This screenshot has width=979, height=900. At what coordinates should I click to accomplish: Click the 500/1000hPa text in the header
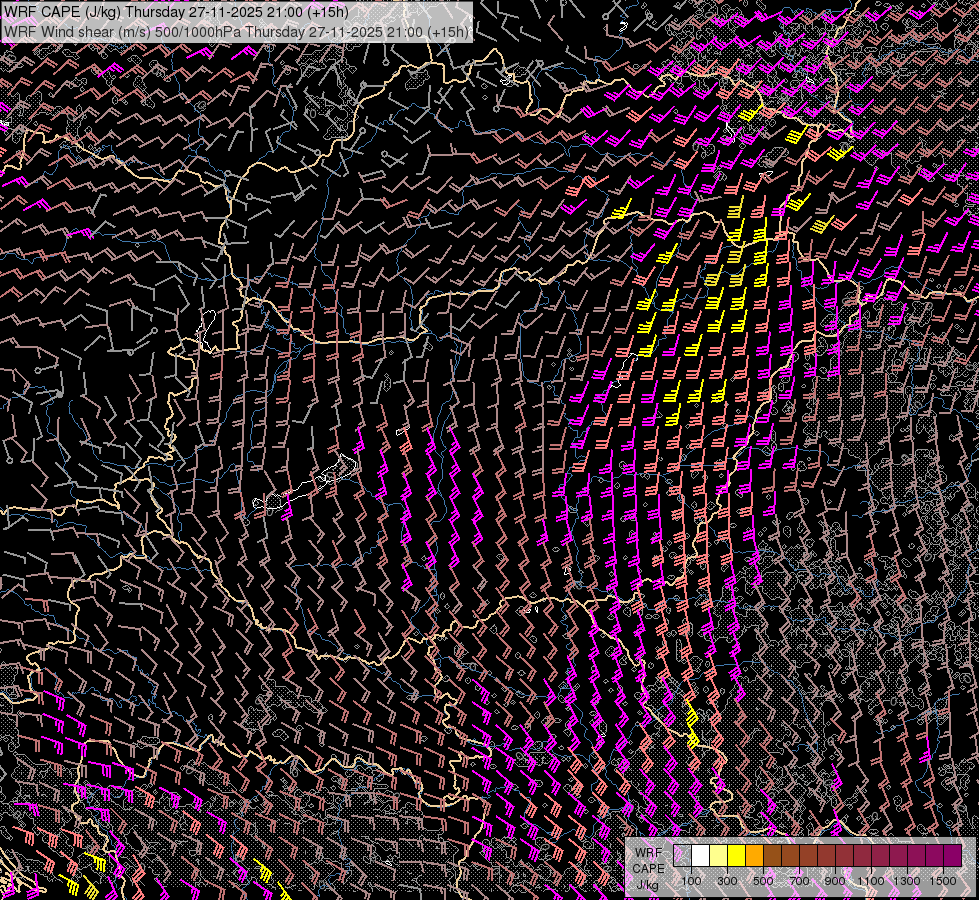point(199,31)
